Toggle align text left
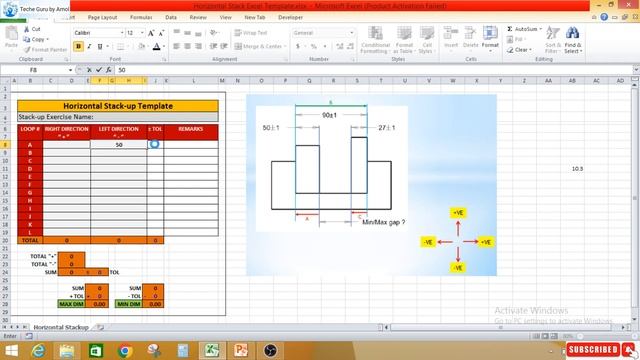This screenshot has height=360, width=640. click(x=176, y=47)
